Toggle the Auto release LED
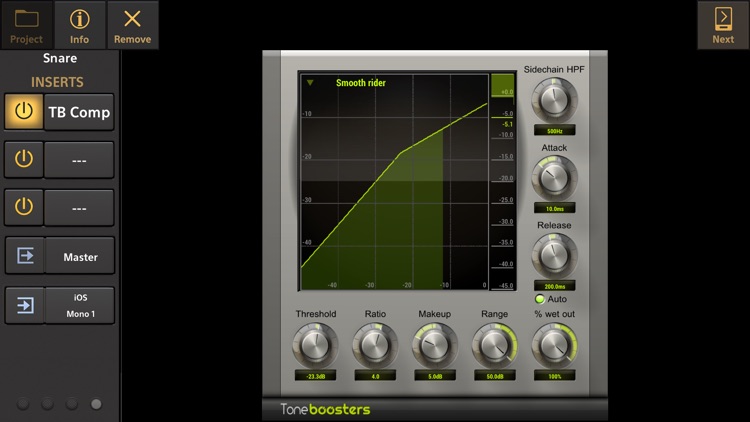The image size is (750, 422). [x=540, y=299]
